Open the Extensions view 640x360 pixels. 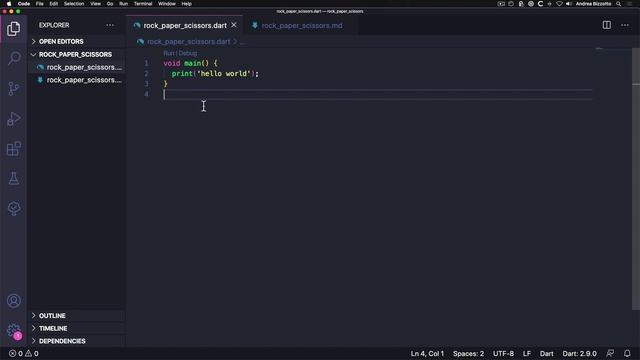pyautogui.click(x=13, y=149)
